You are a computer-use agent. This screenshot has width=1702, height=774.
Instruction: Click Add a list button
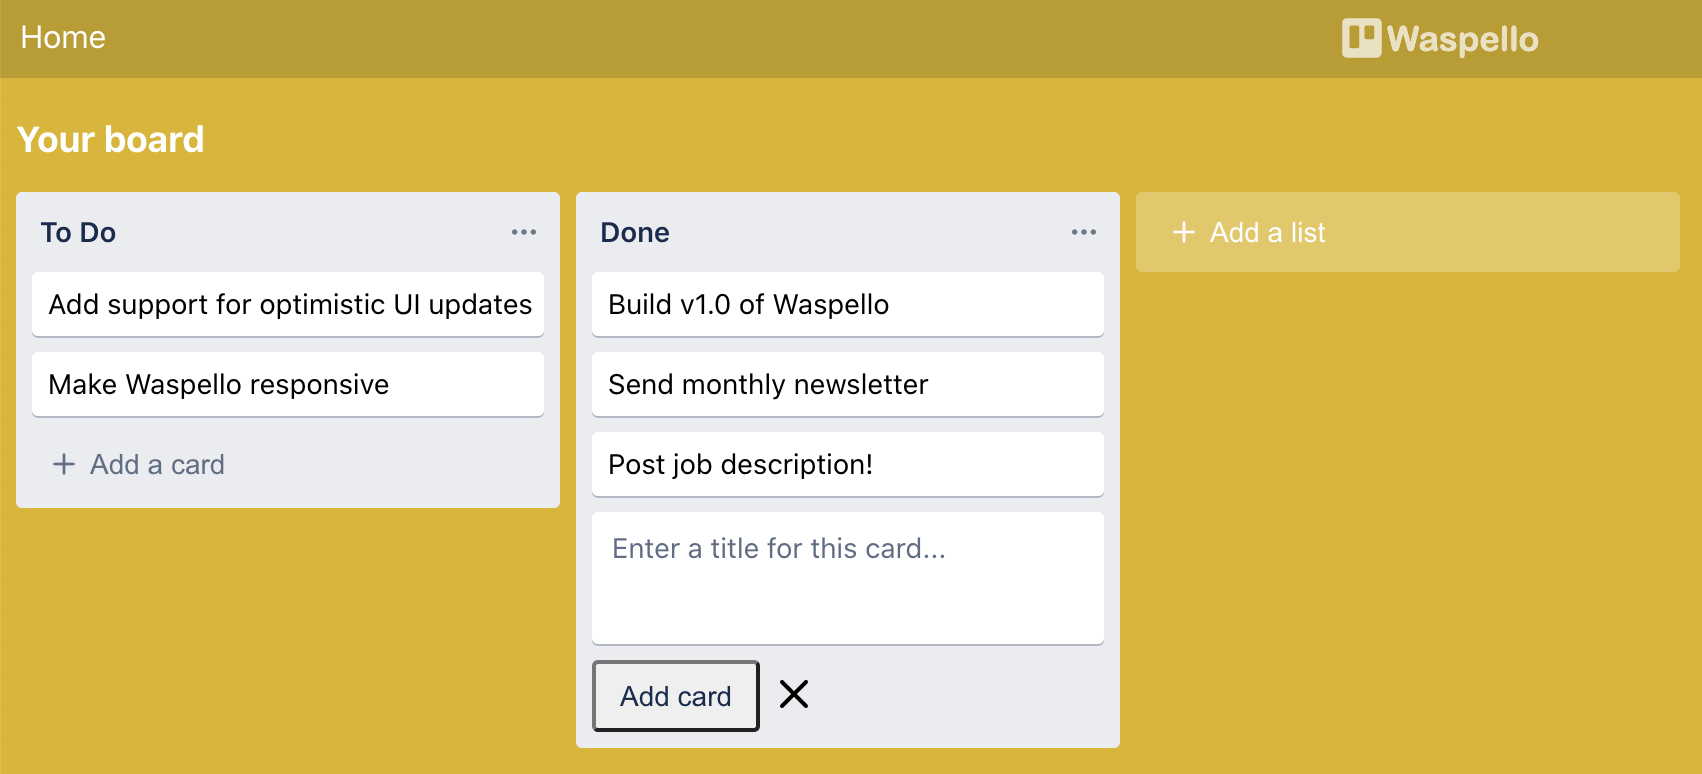pyautogui.click(x=1406, y=232)
